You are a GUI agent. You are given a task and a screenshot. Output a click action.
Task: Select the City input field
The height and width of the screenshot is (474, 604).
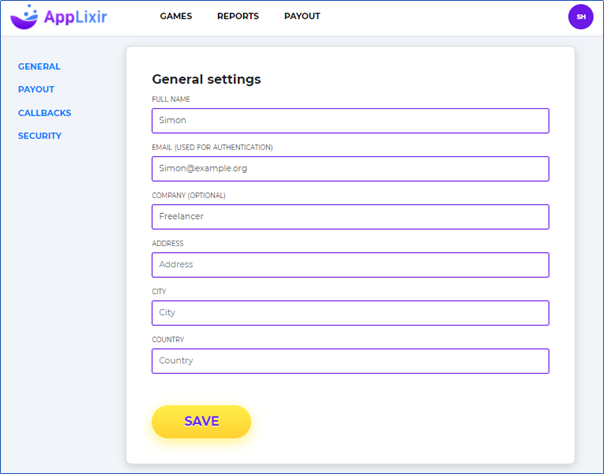350,313
